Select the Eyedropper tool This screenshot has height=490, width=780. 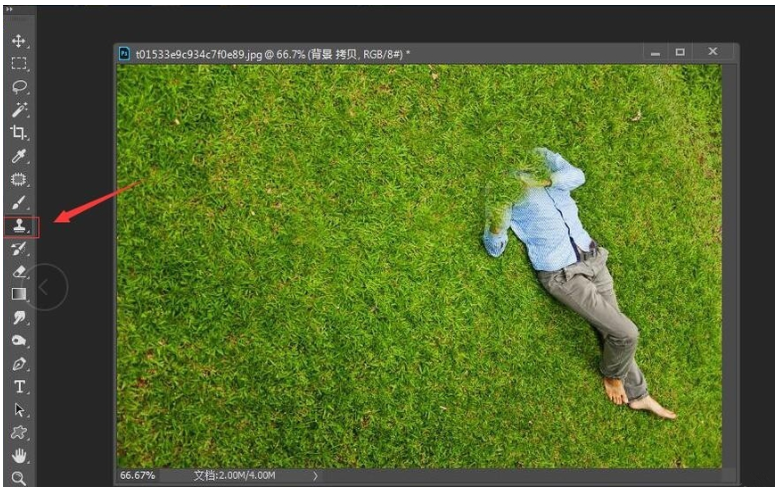[x=19, y=156]
